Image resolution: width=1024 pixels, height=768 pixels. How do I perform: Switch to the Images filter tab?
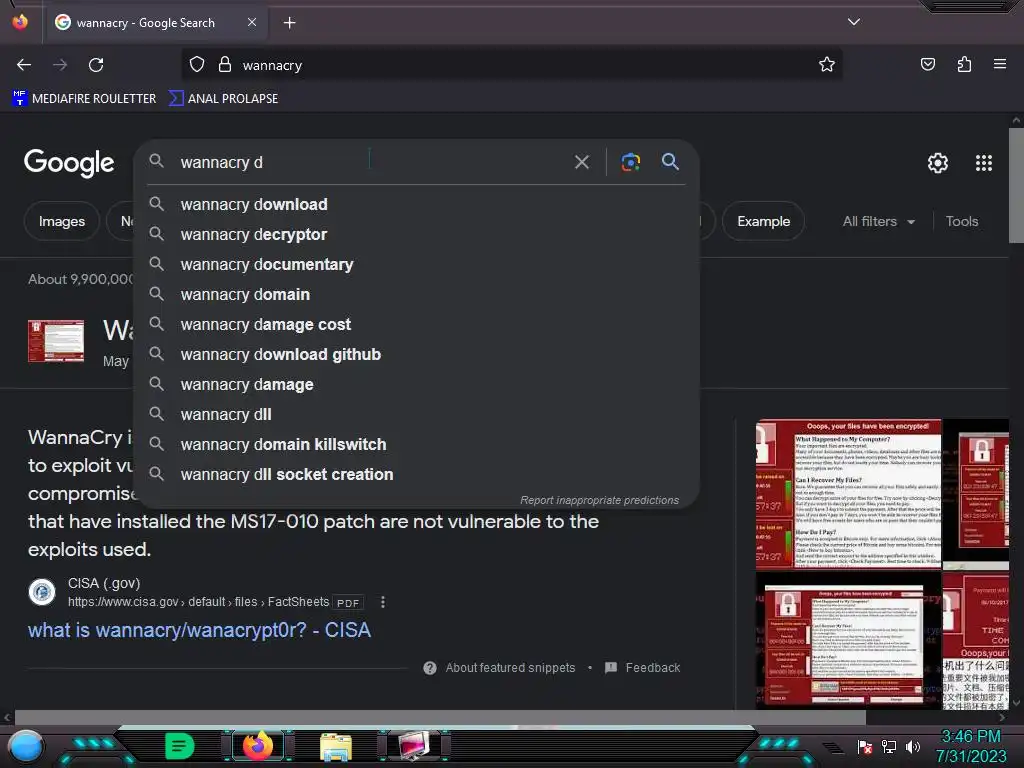point(61,221)
